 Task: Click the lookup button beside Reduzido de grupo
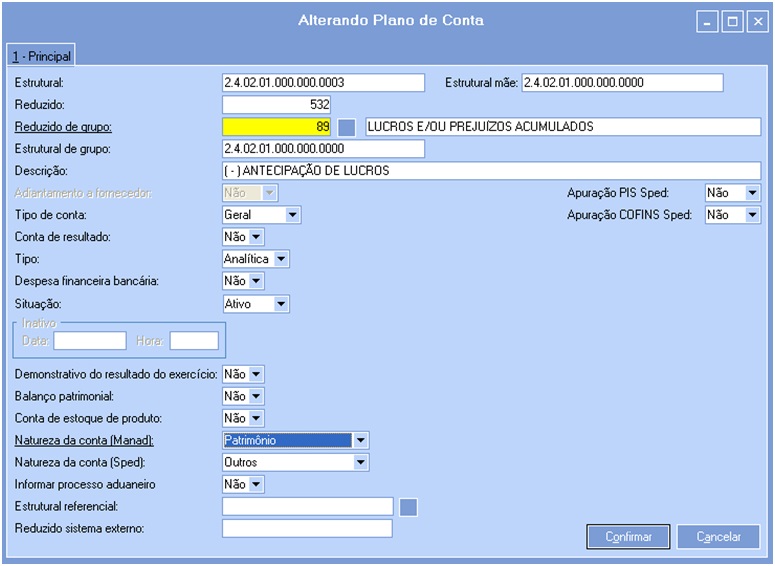(346, 127)
